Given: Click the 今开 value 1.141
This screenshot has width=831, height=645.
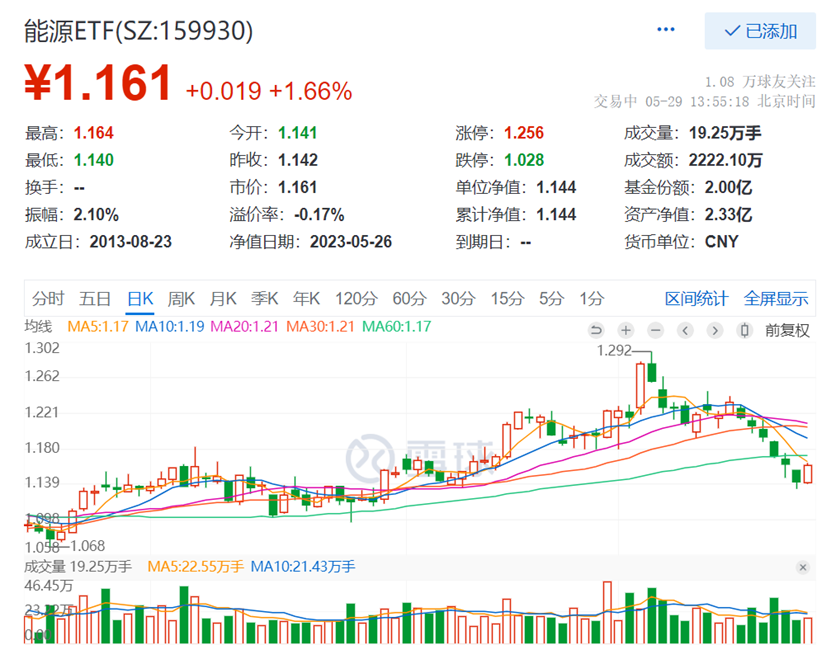Looking at the screenshot, I should click(x=298, y=133).
